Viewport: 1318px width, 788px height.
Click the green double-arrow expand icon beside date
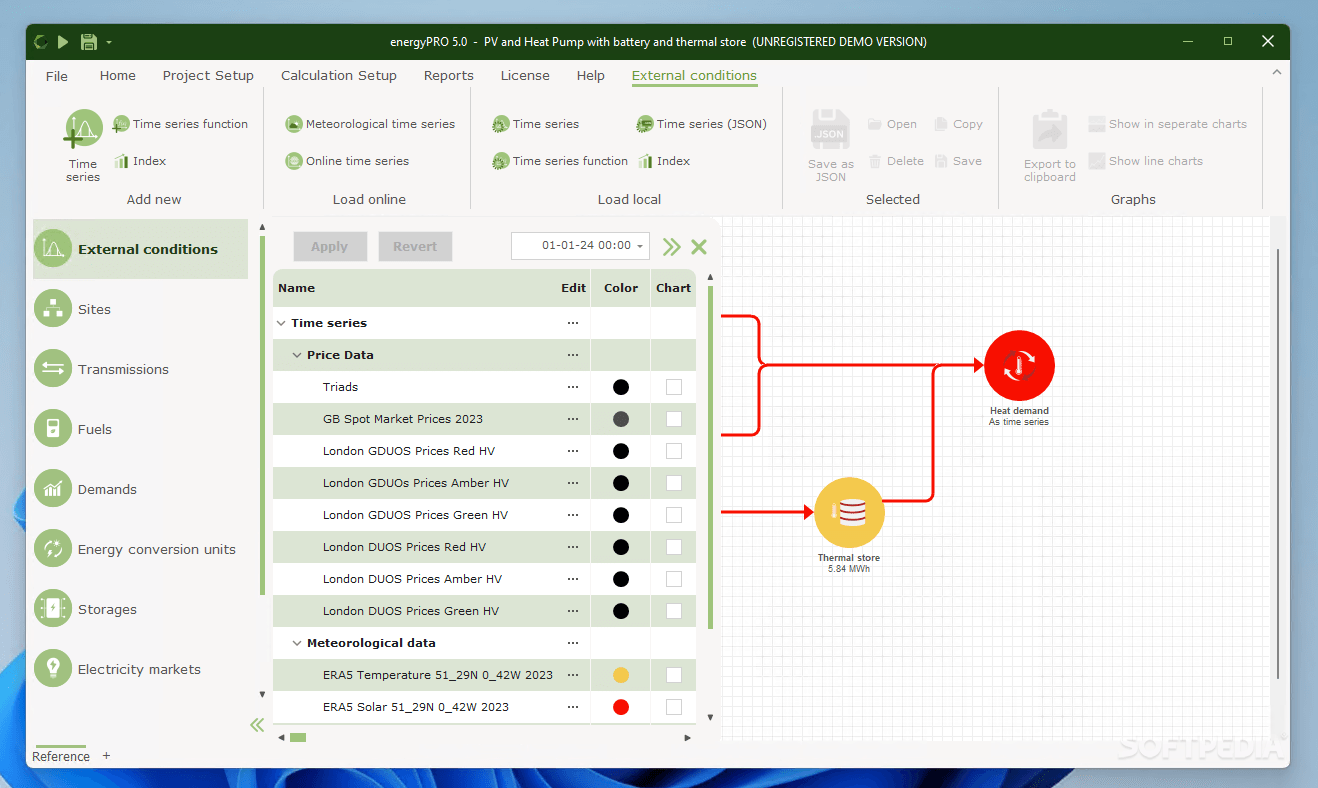click(671, 246)
